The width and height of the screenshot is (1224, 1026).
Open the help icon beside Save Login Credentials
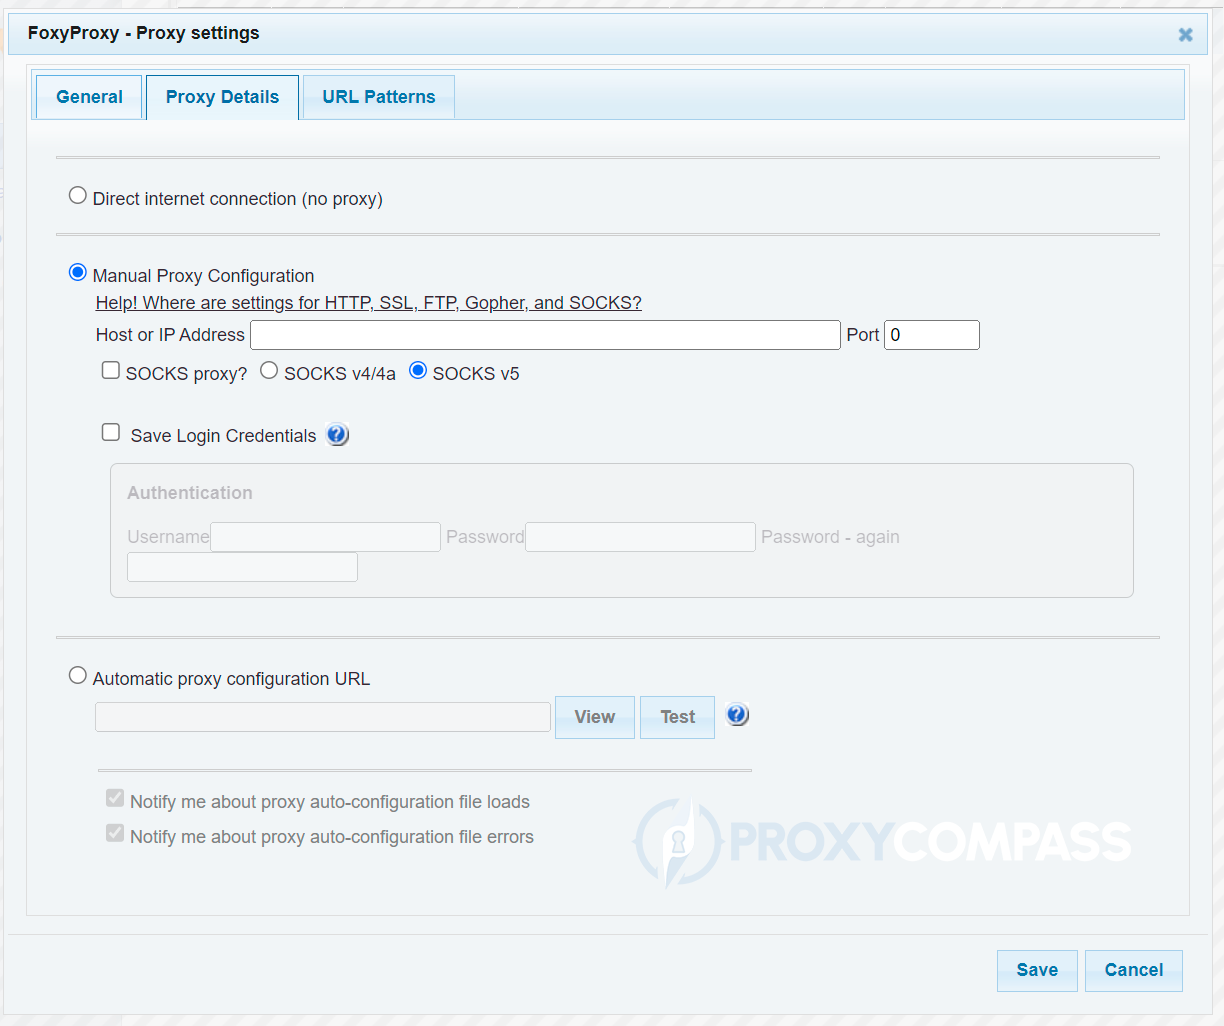tap(338, 435)
